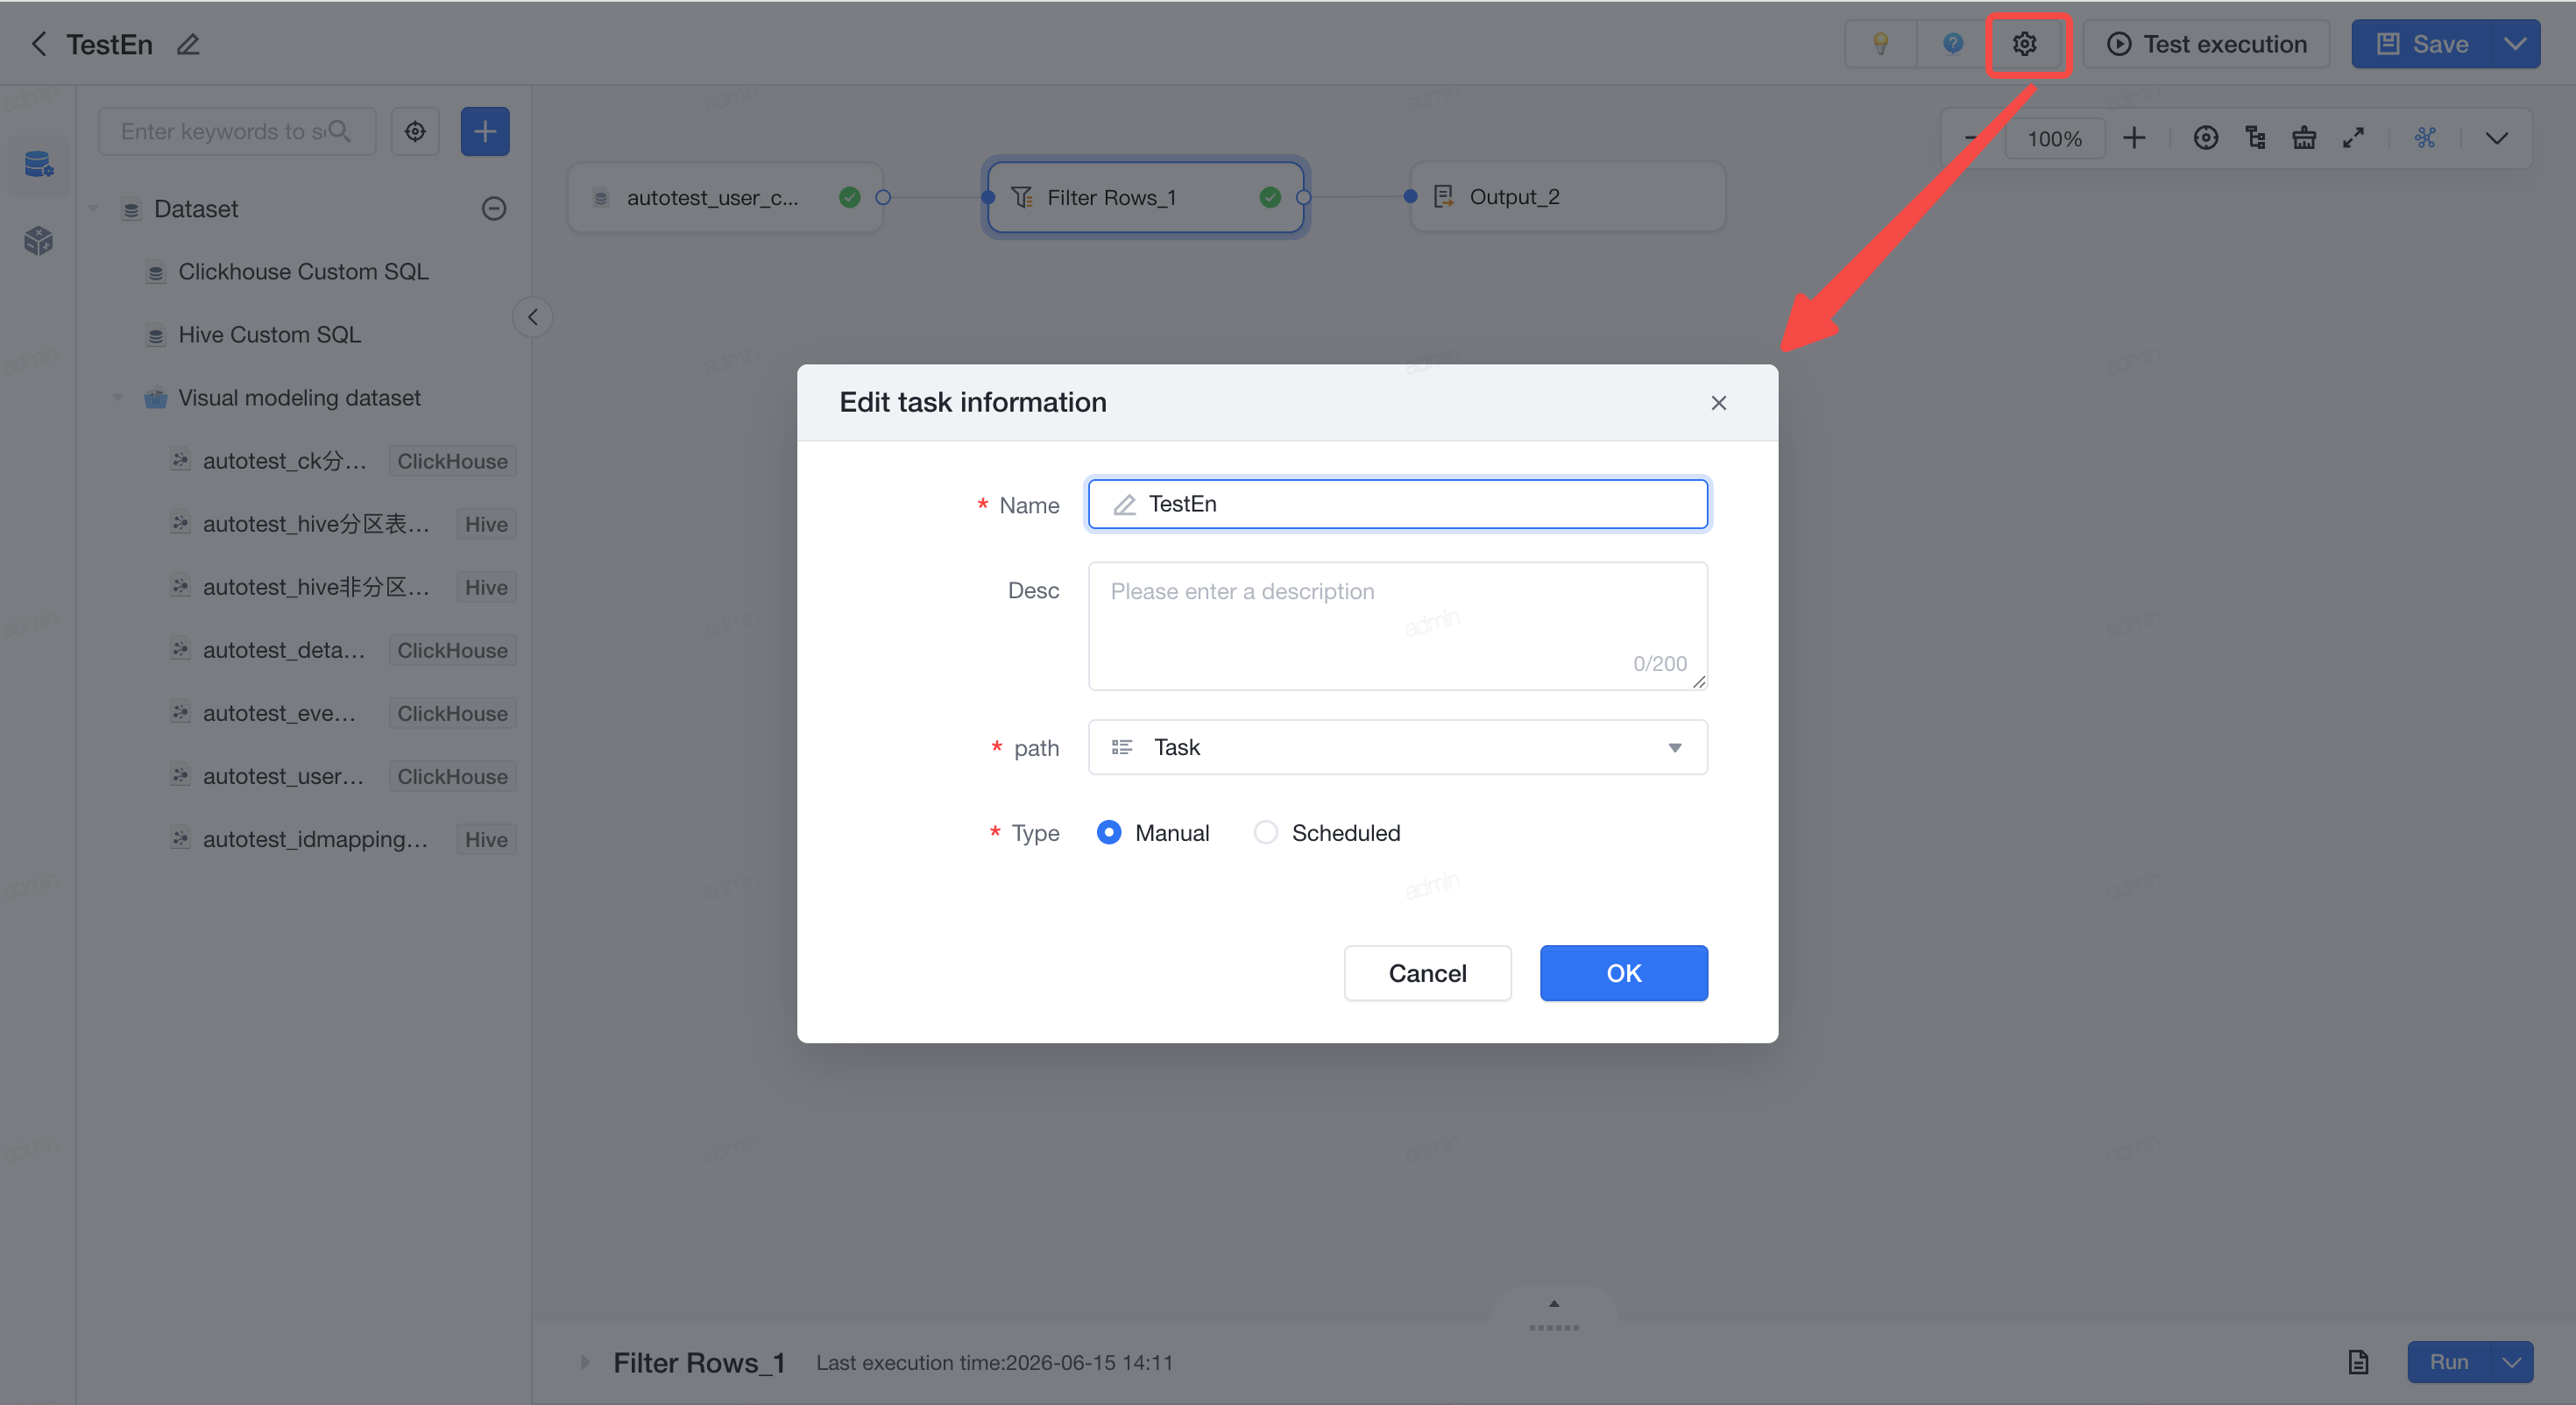
Task: Click the Desc description text area
Action: pos(1397,626)
